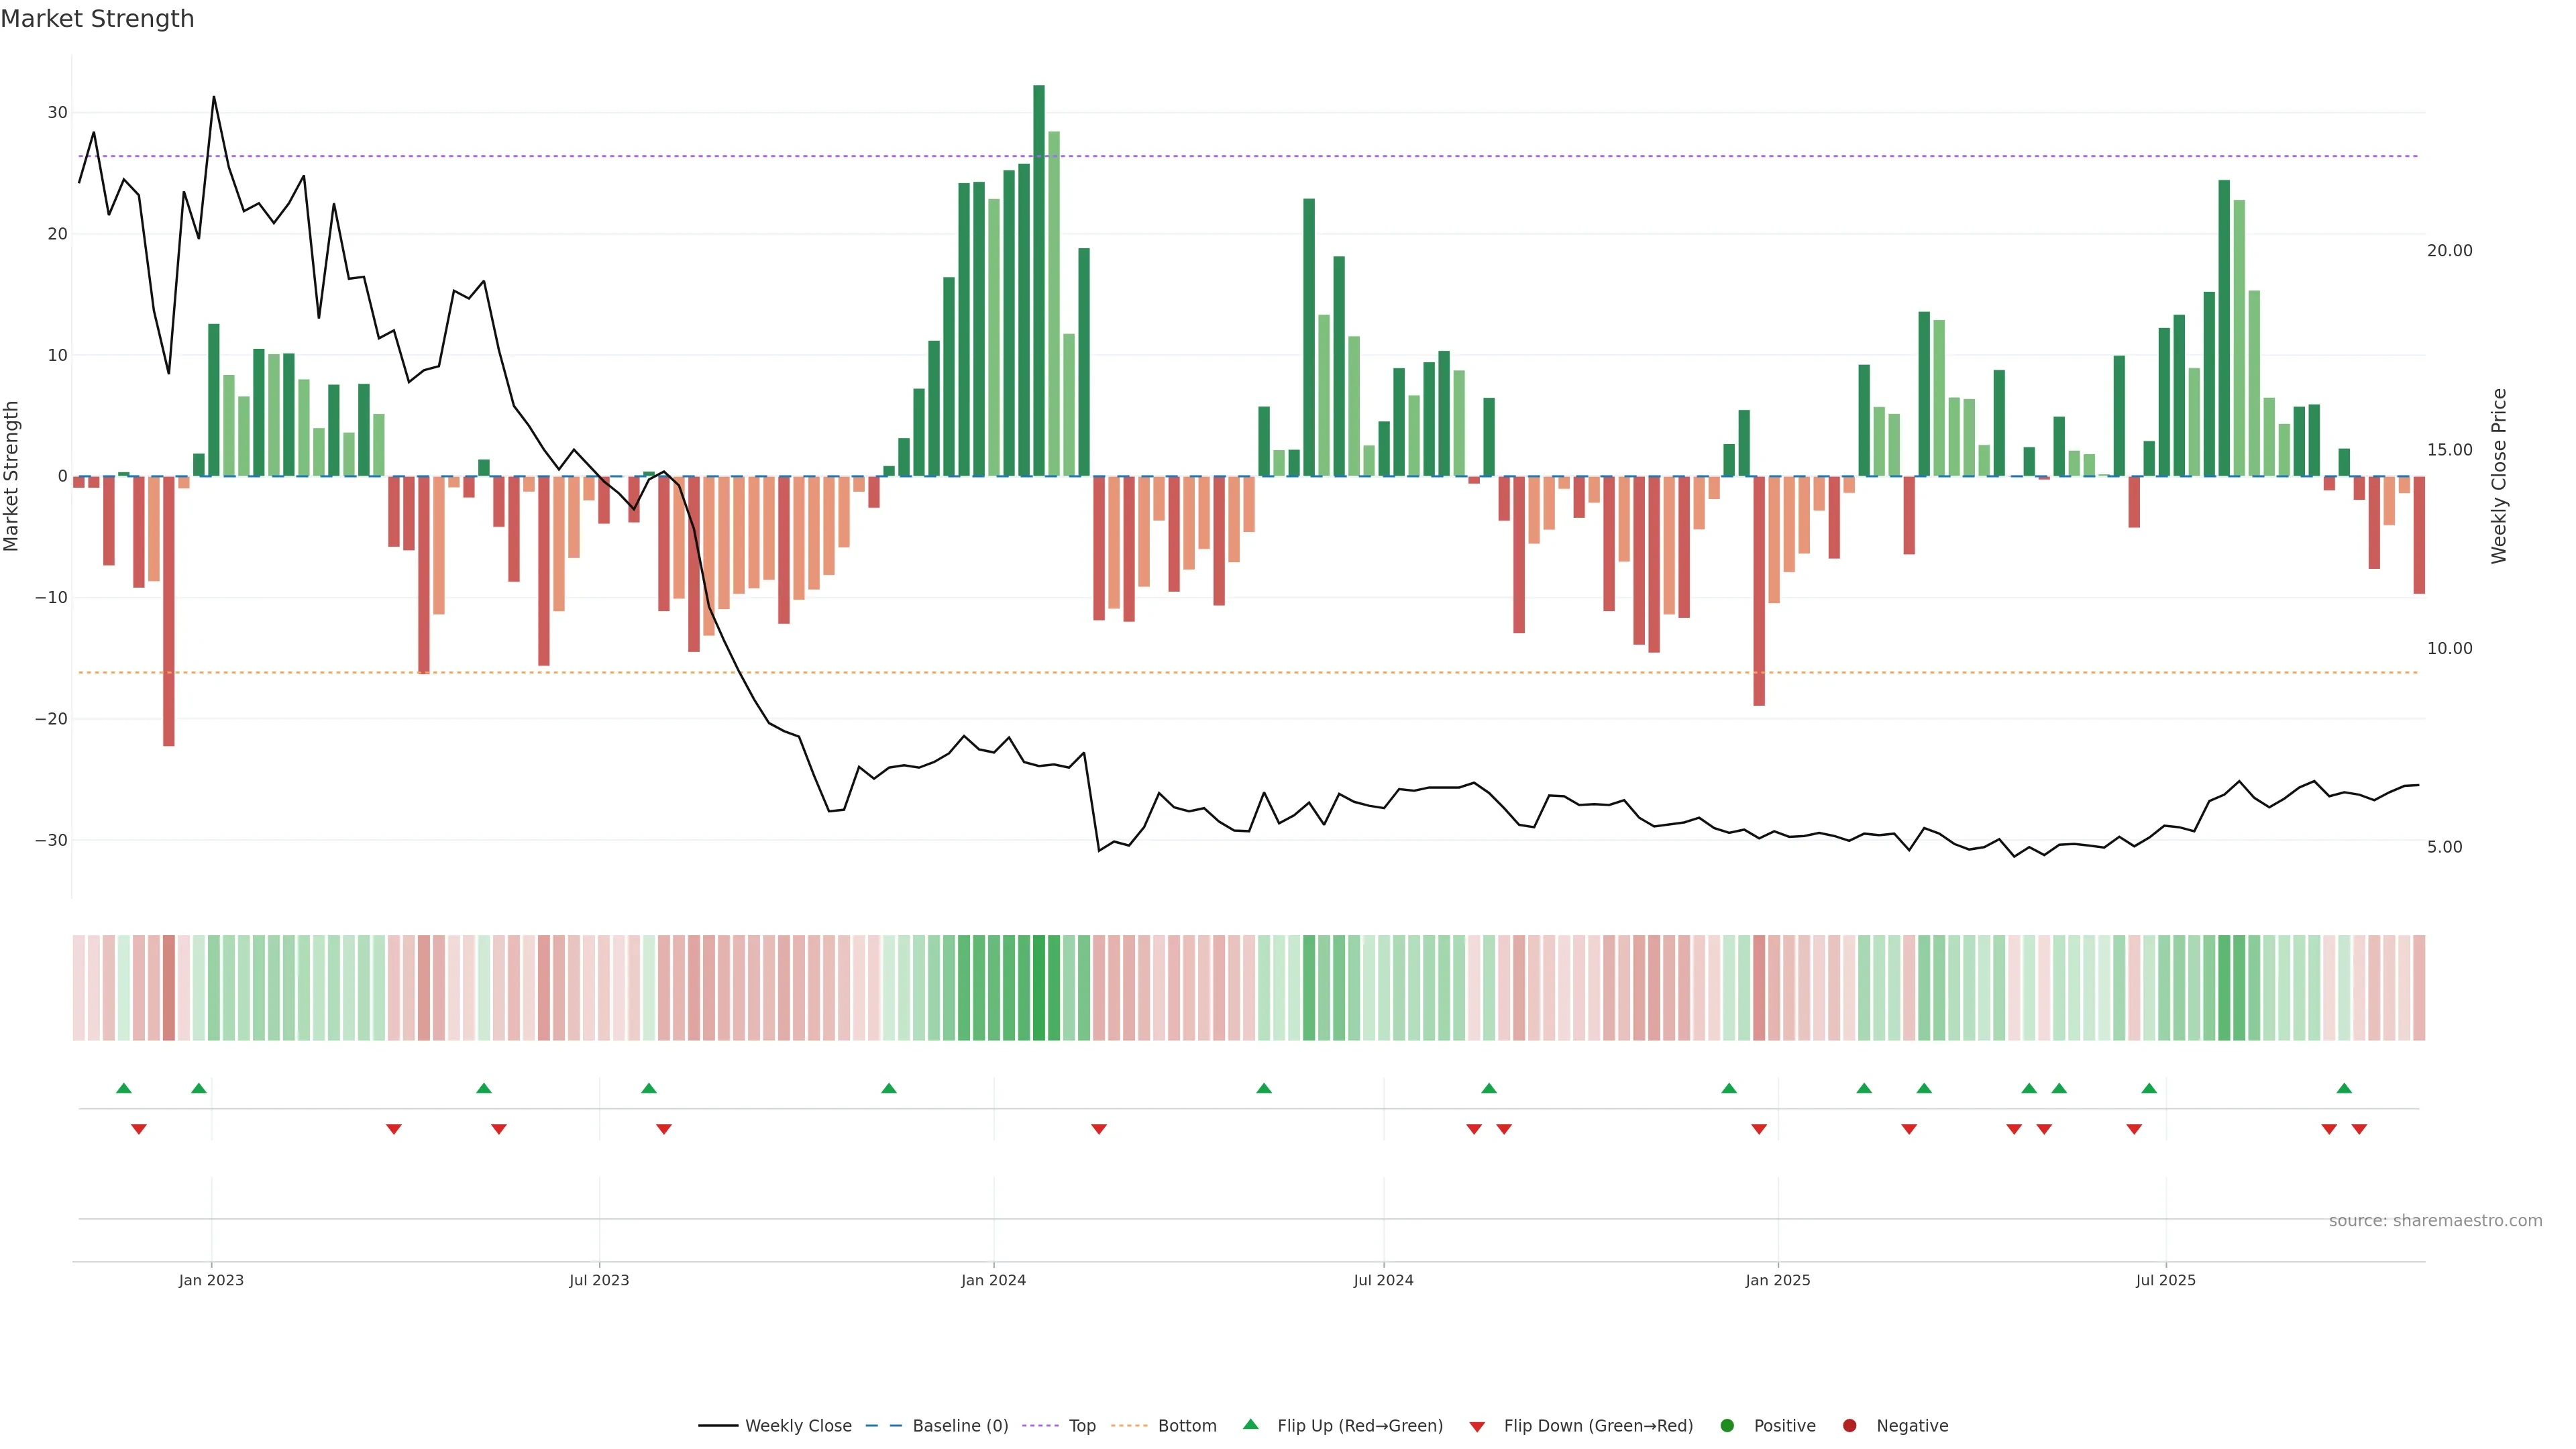Click the 'Weekly Close Price' right axis title
2576x1449 pixels.
(2499, 476)
